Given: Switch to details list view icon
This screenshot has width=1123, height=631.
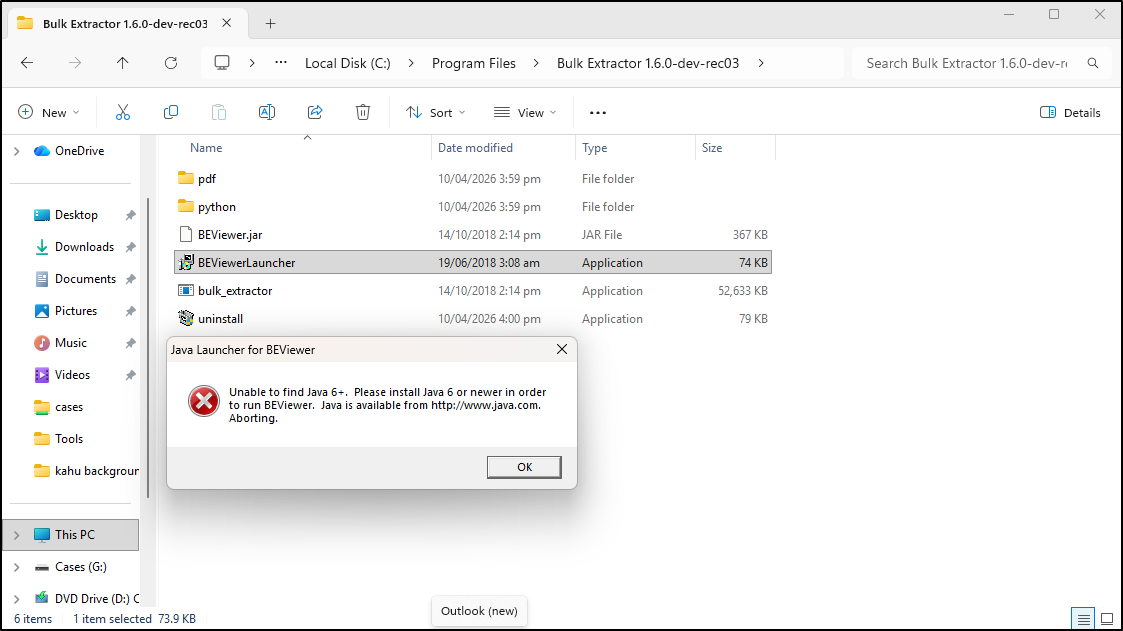Looking at the screenshot, I should (x=1084, y=619).
